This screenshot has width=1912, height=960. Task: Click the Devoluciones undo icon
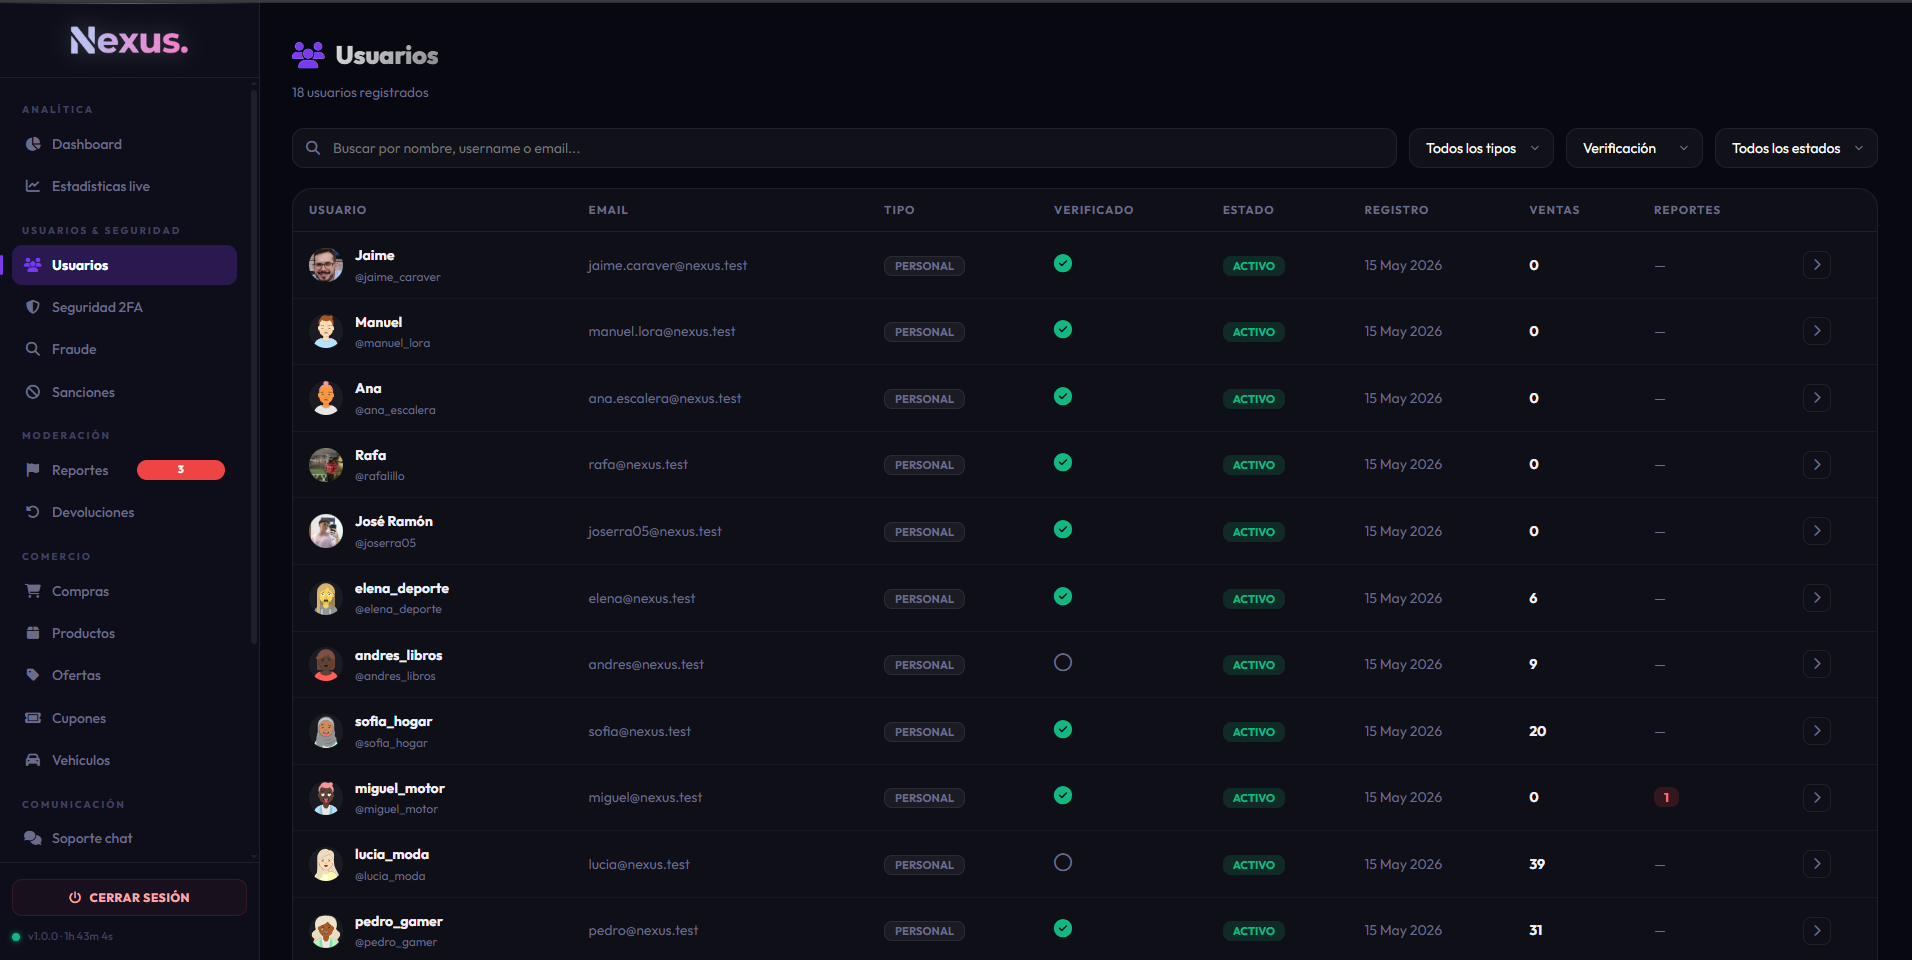(x=33, y=512)
